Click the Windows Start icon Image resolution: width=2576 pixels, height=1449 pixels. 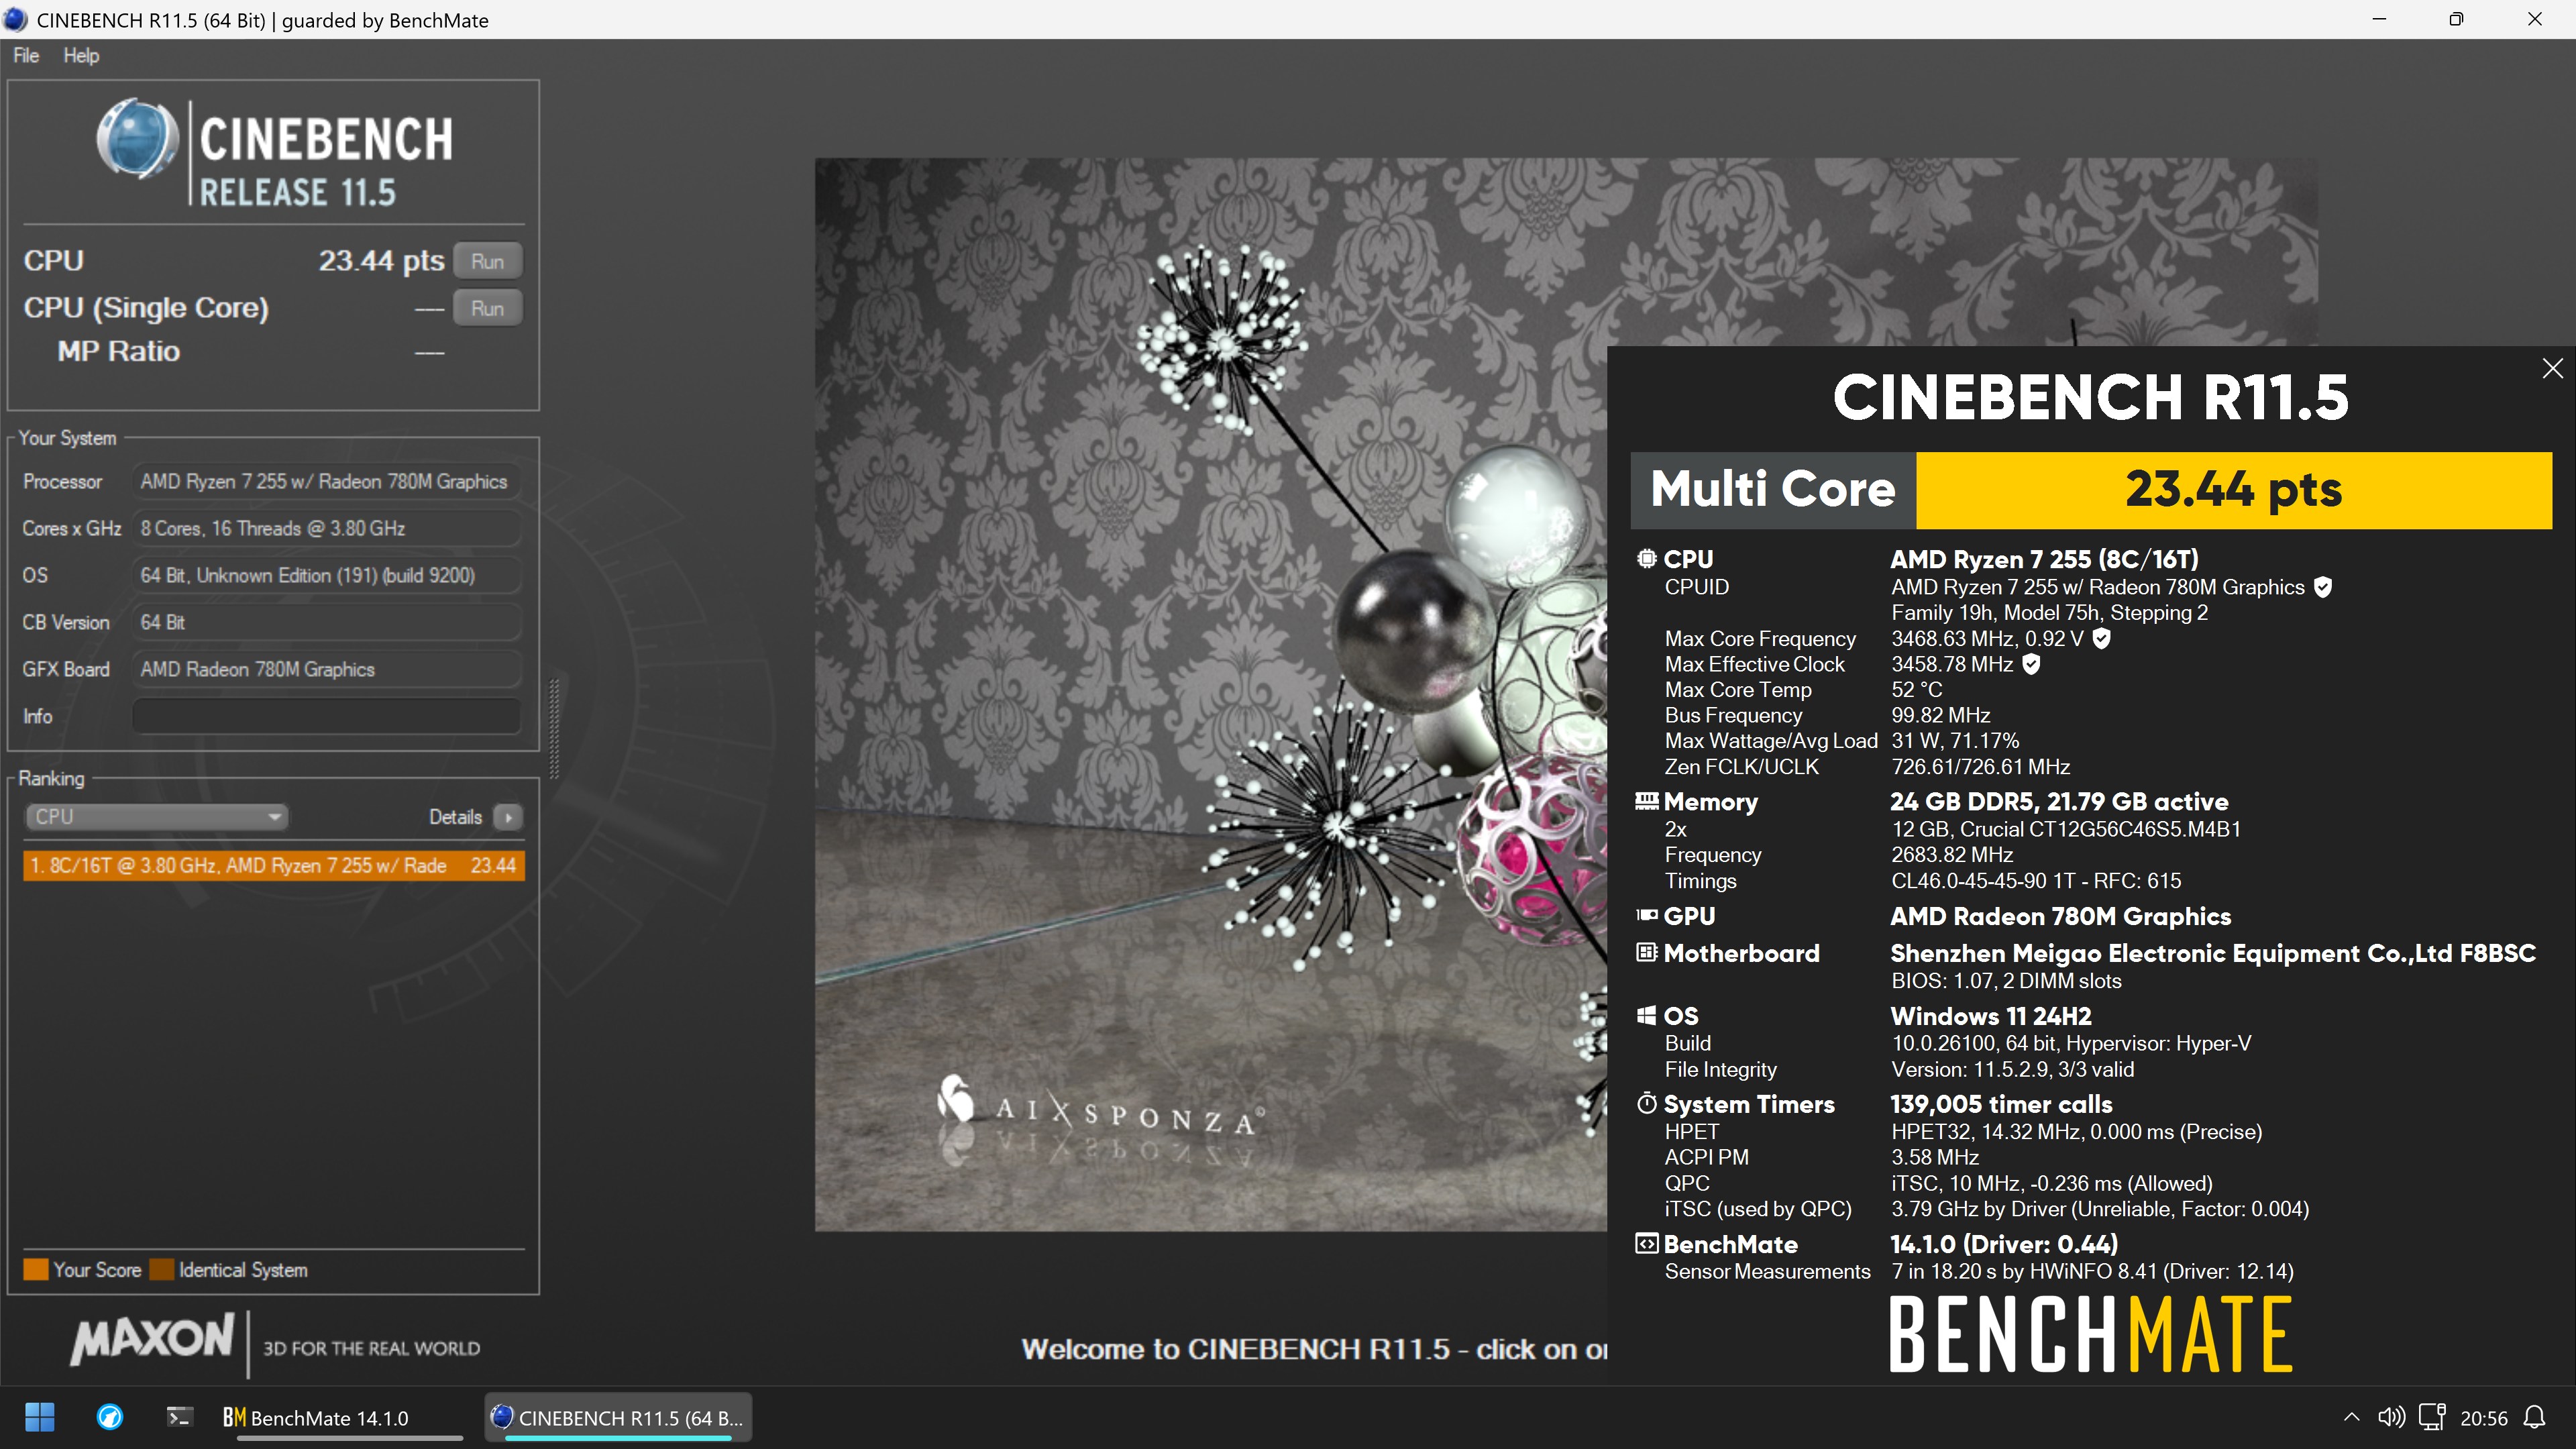(40, 1417)
